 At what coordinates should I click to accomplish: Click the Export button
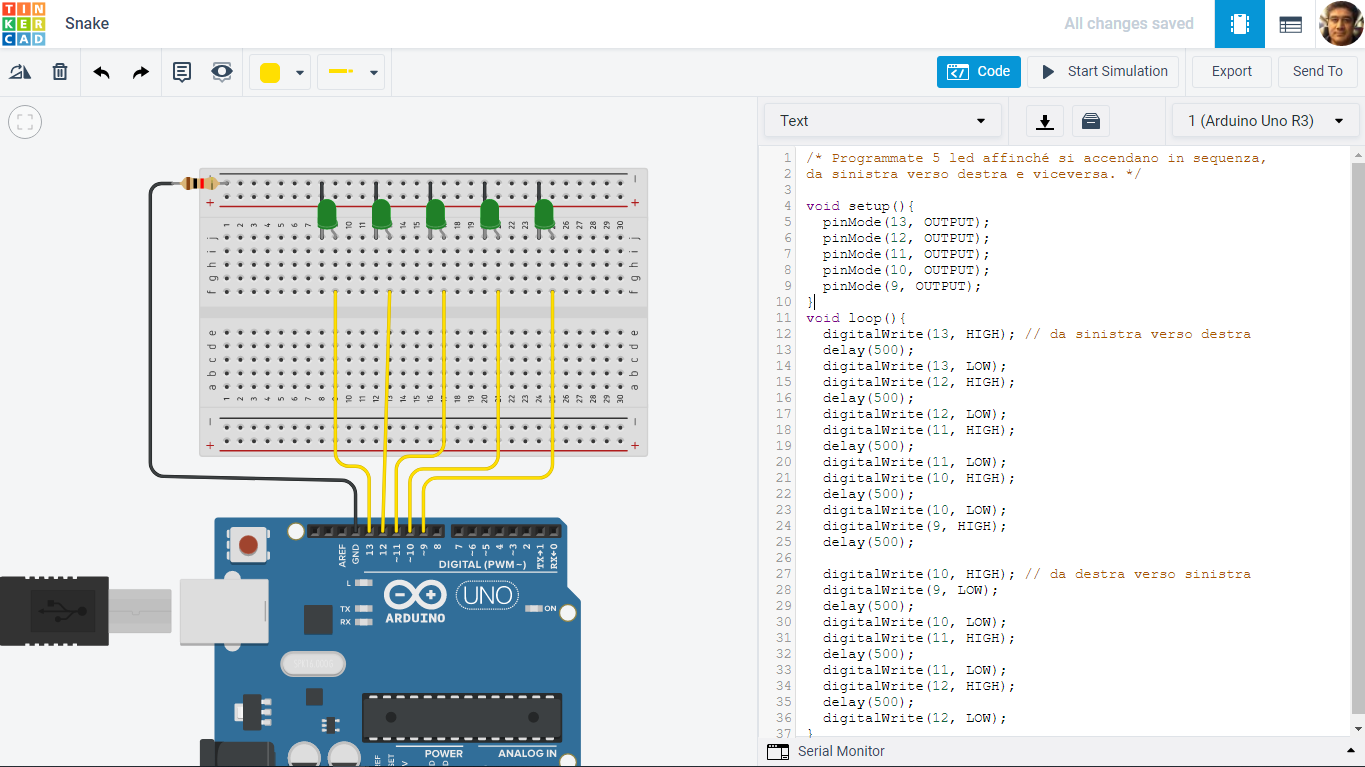(1231, 72)
